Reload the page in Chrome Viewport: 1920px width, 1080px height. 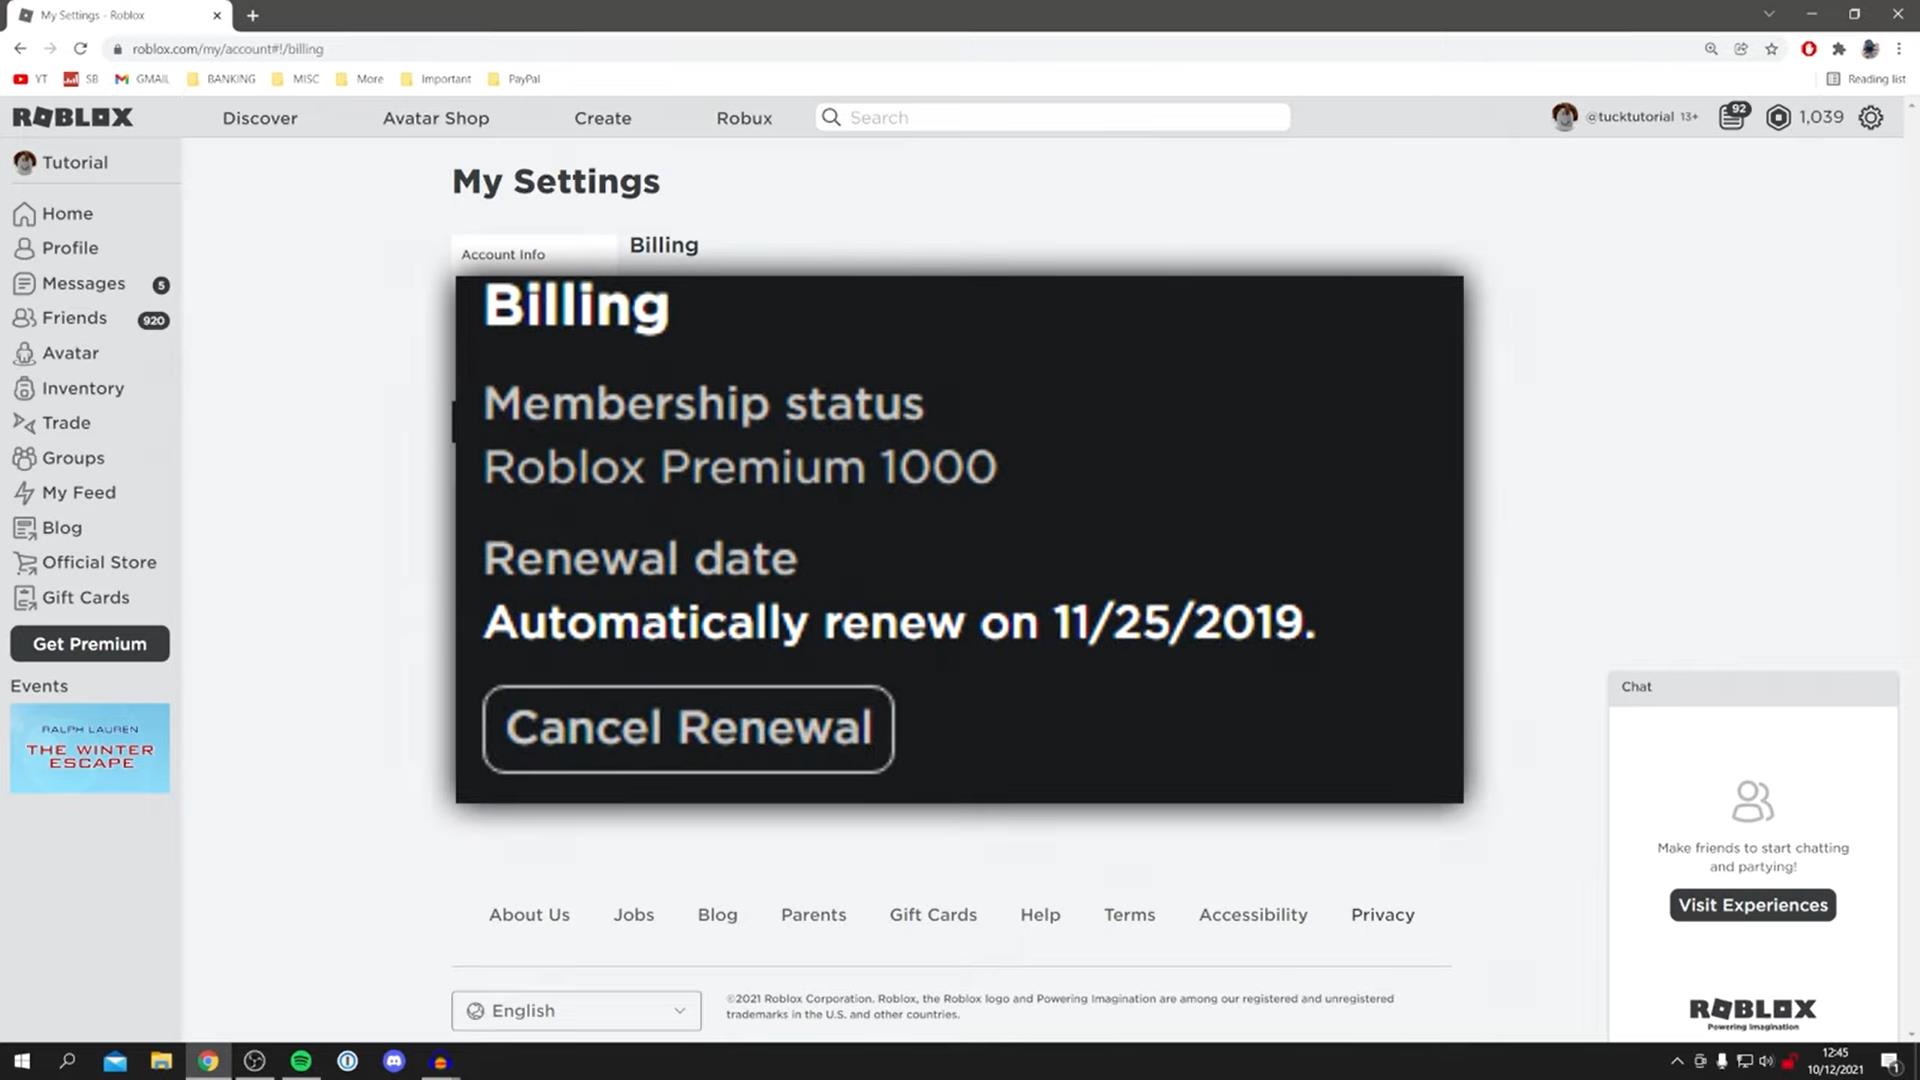pos(81,48)
